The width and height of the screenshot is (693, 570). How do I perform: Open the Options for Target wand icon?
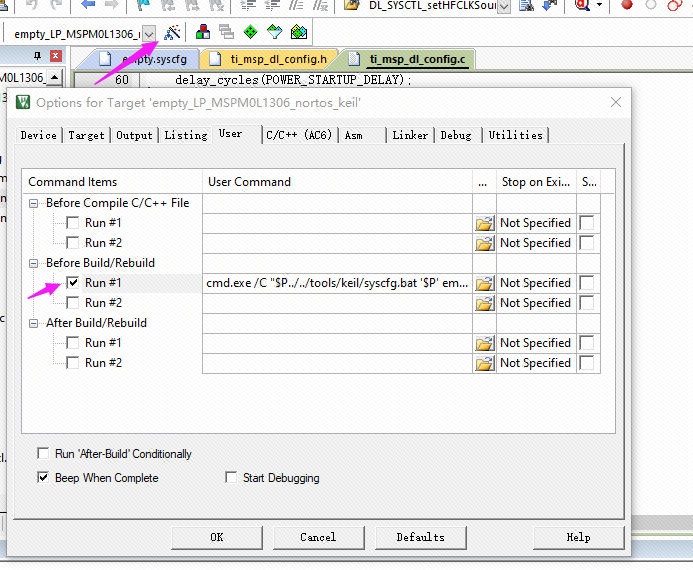click(x=172, y=33)
